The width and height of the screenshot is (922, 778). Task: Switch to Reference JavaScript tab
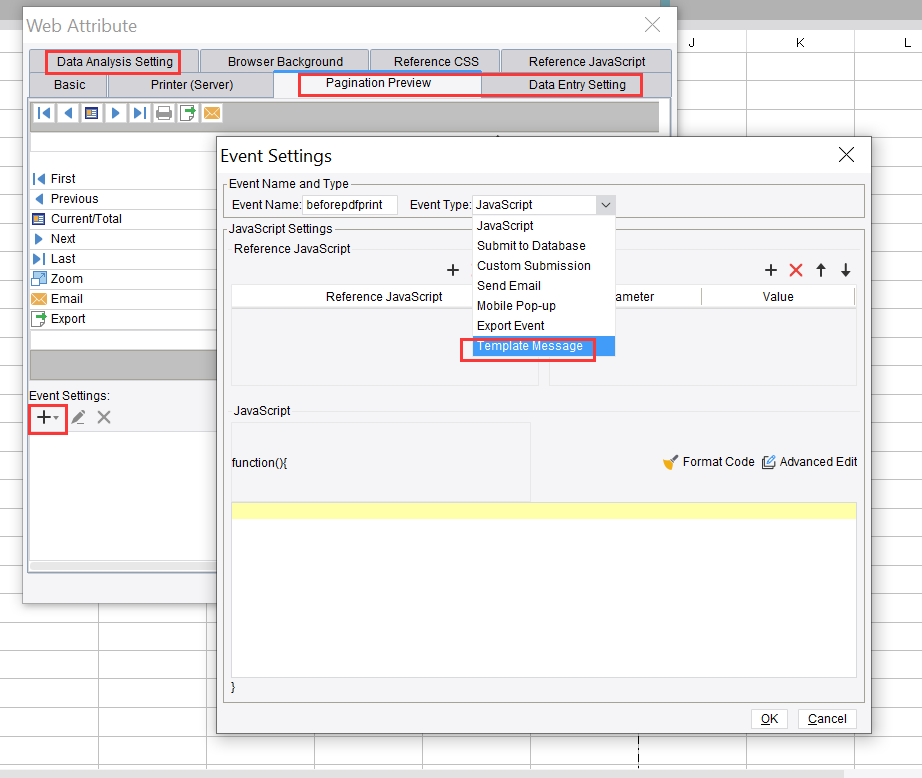[x=587, y=62]
